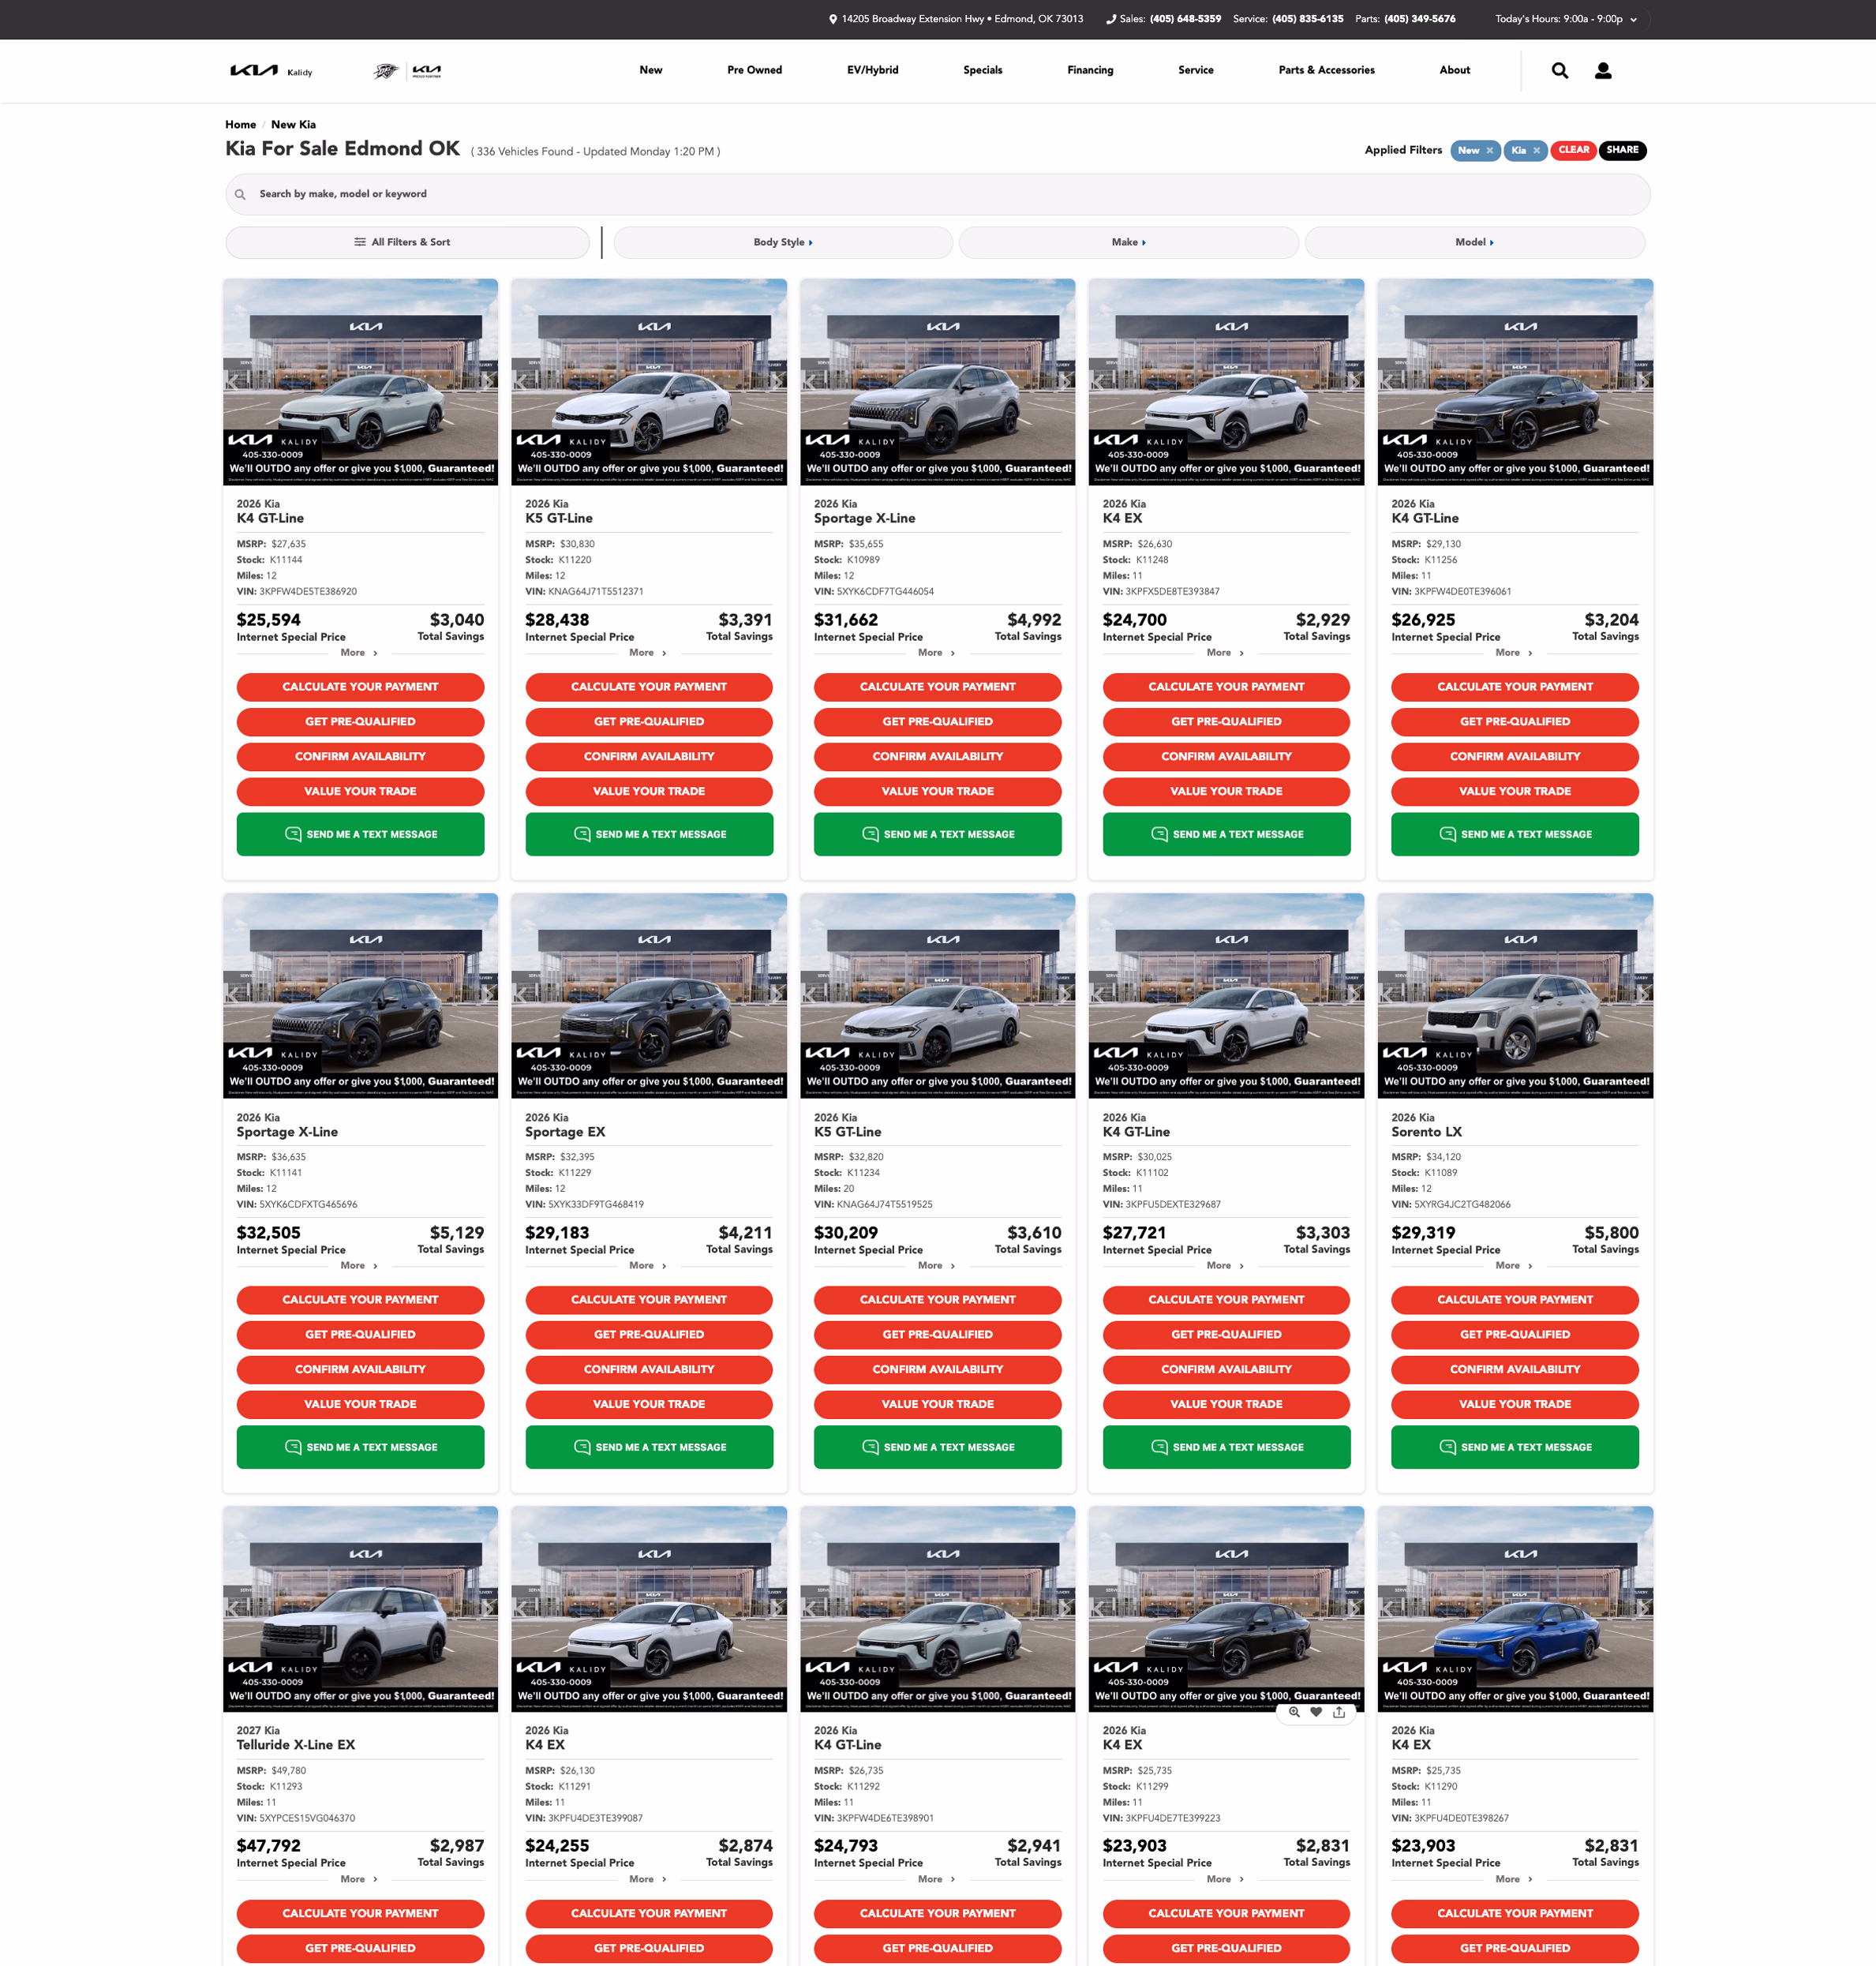Click New Kia breadcrumb link
This screenshot has width=1876, height=1966.
pyautogui.click(x=293, y=125)
